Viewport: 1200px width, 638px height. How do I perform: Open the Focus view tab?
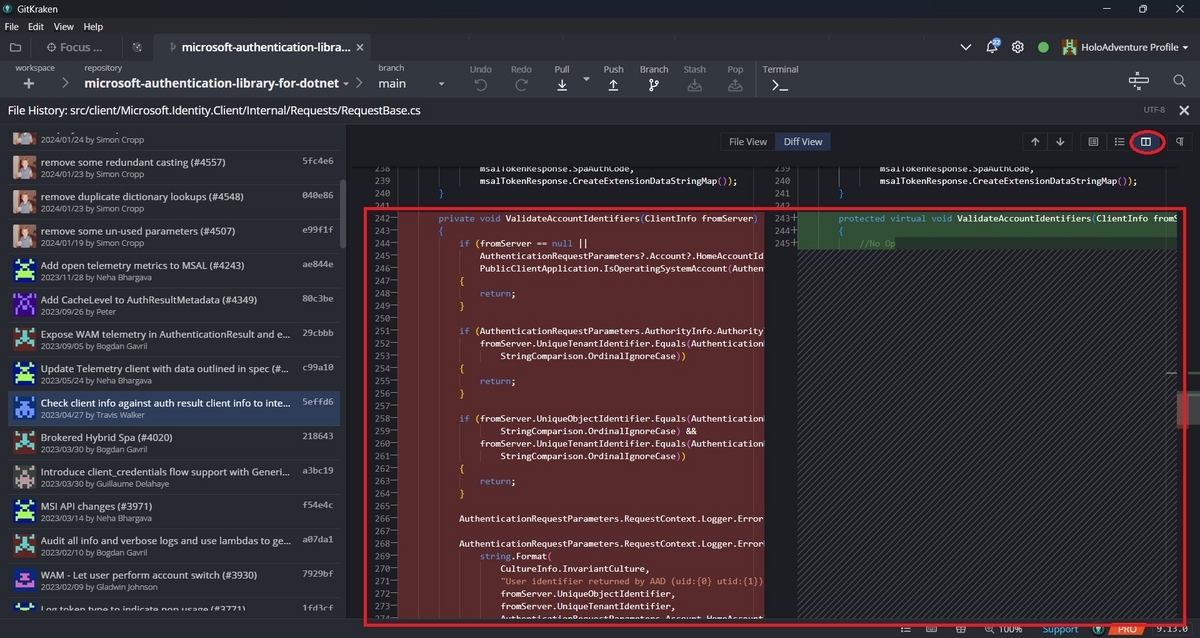pyautogui.click(x=73, y=47)
